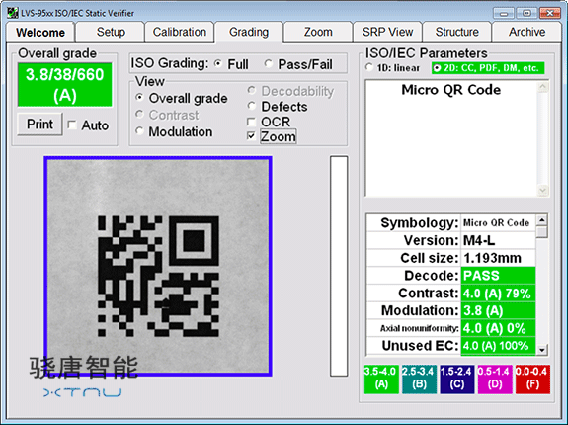This screenshot has height=425, width=568.
Task: Close the Static Verifier window
Action: coord(550,13)
